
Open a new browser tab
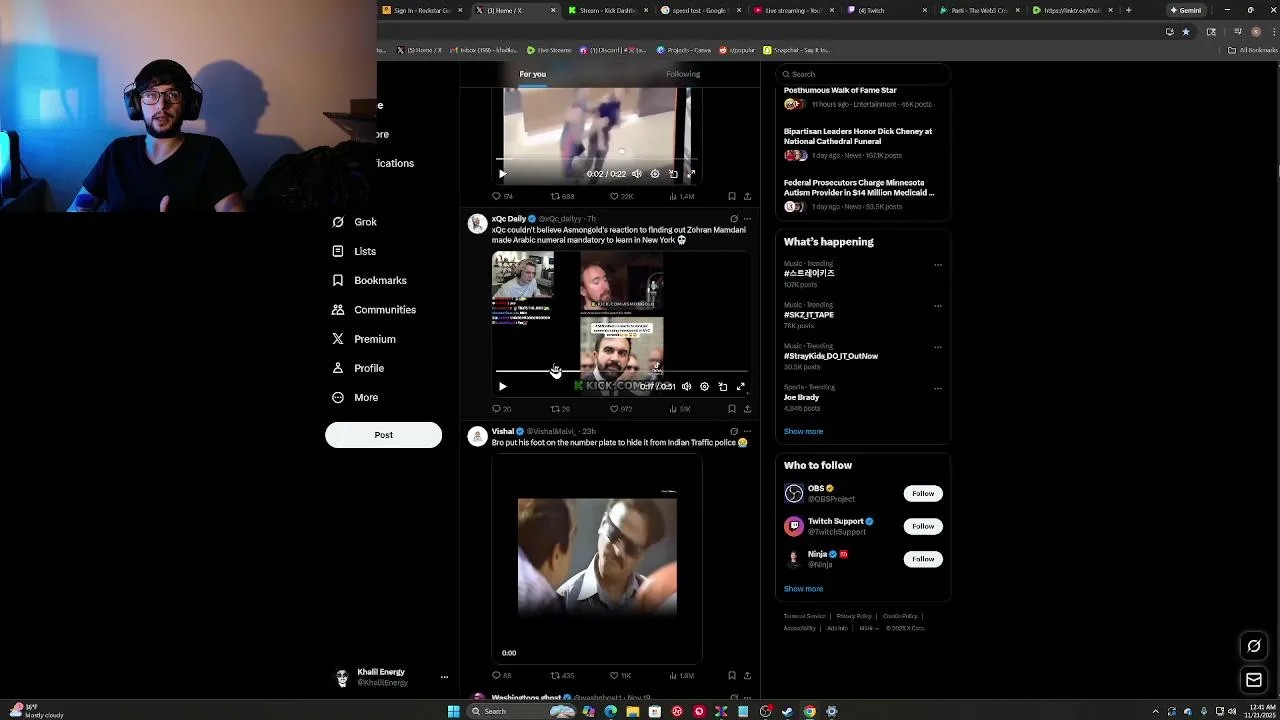1128,10
